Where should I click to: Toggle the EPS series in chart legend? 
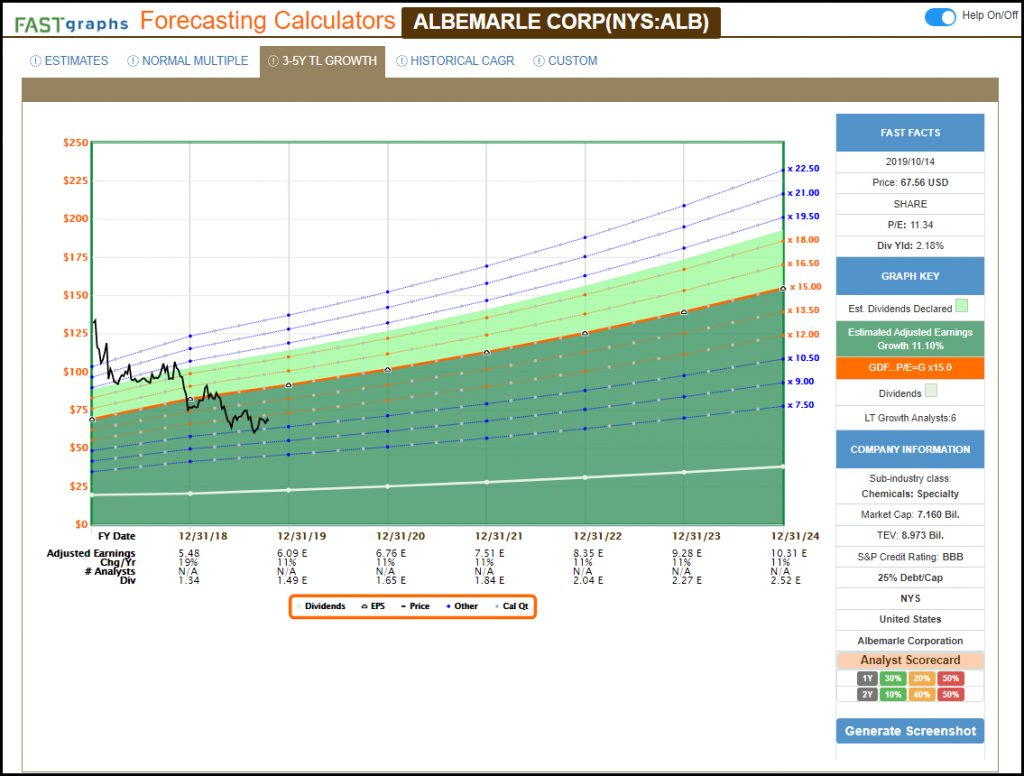pos(373,606)
